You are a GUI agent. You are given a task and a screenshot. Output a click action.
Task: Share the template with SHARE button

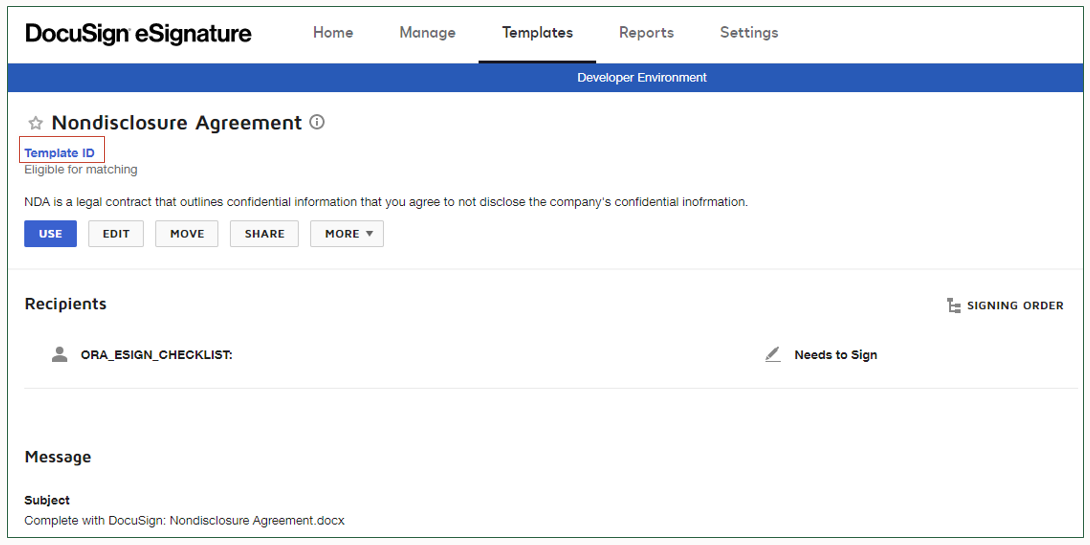tap(264, 234)
